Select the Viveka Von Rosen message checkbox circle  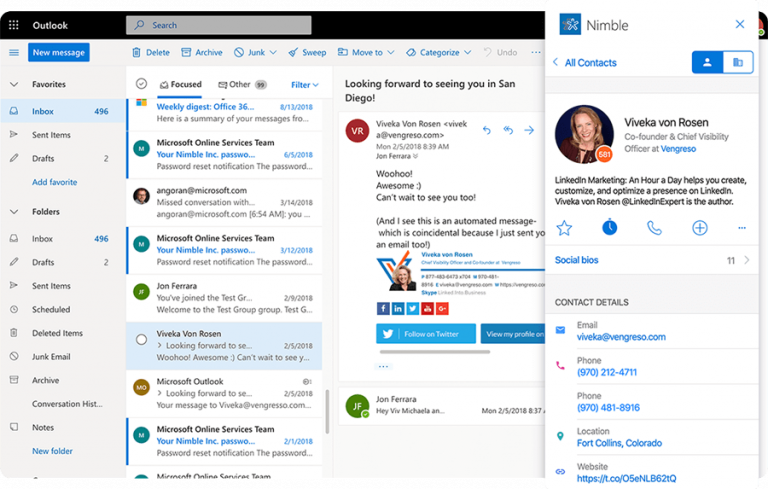pos(141,340)
